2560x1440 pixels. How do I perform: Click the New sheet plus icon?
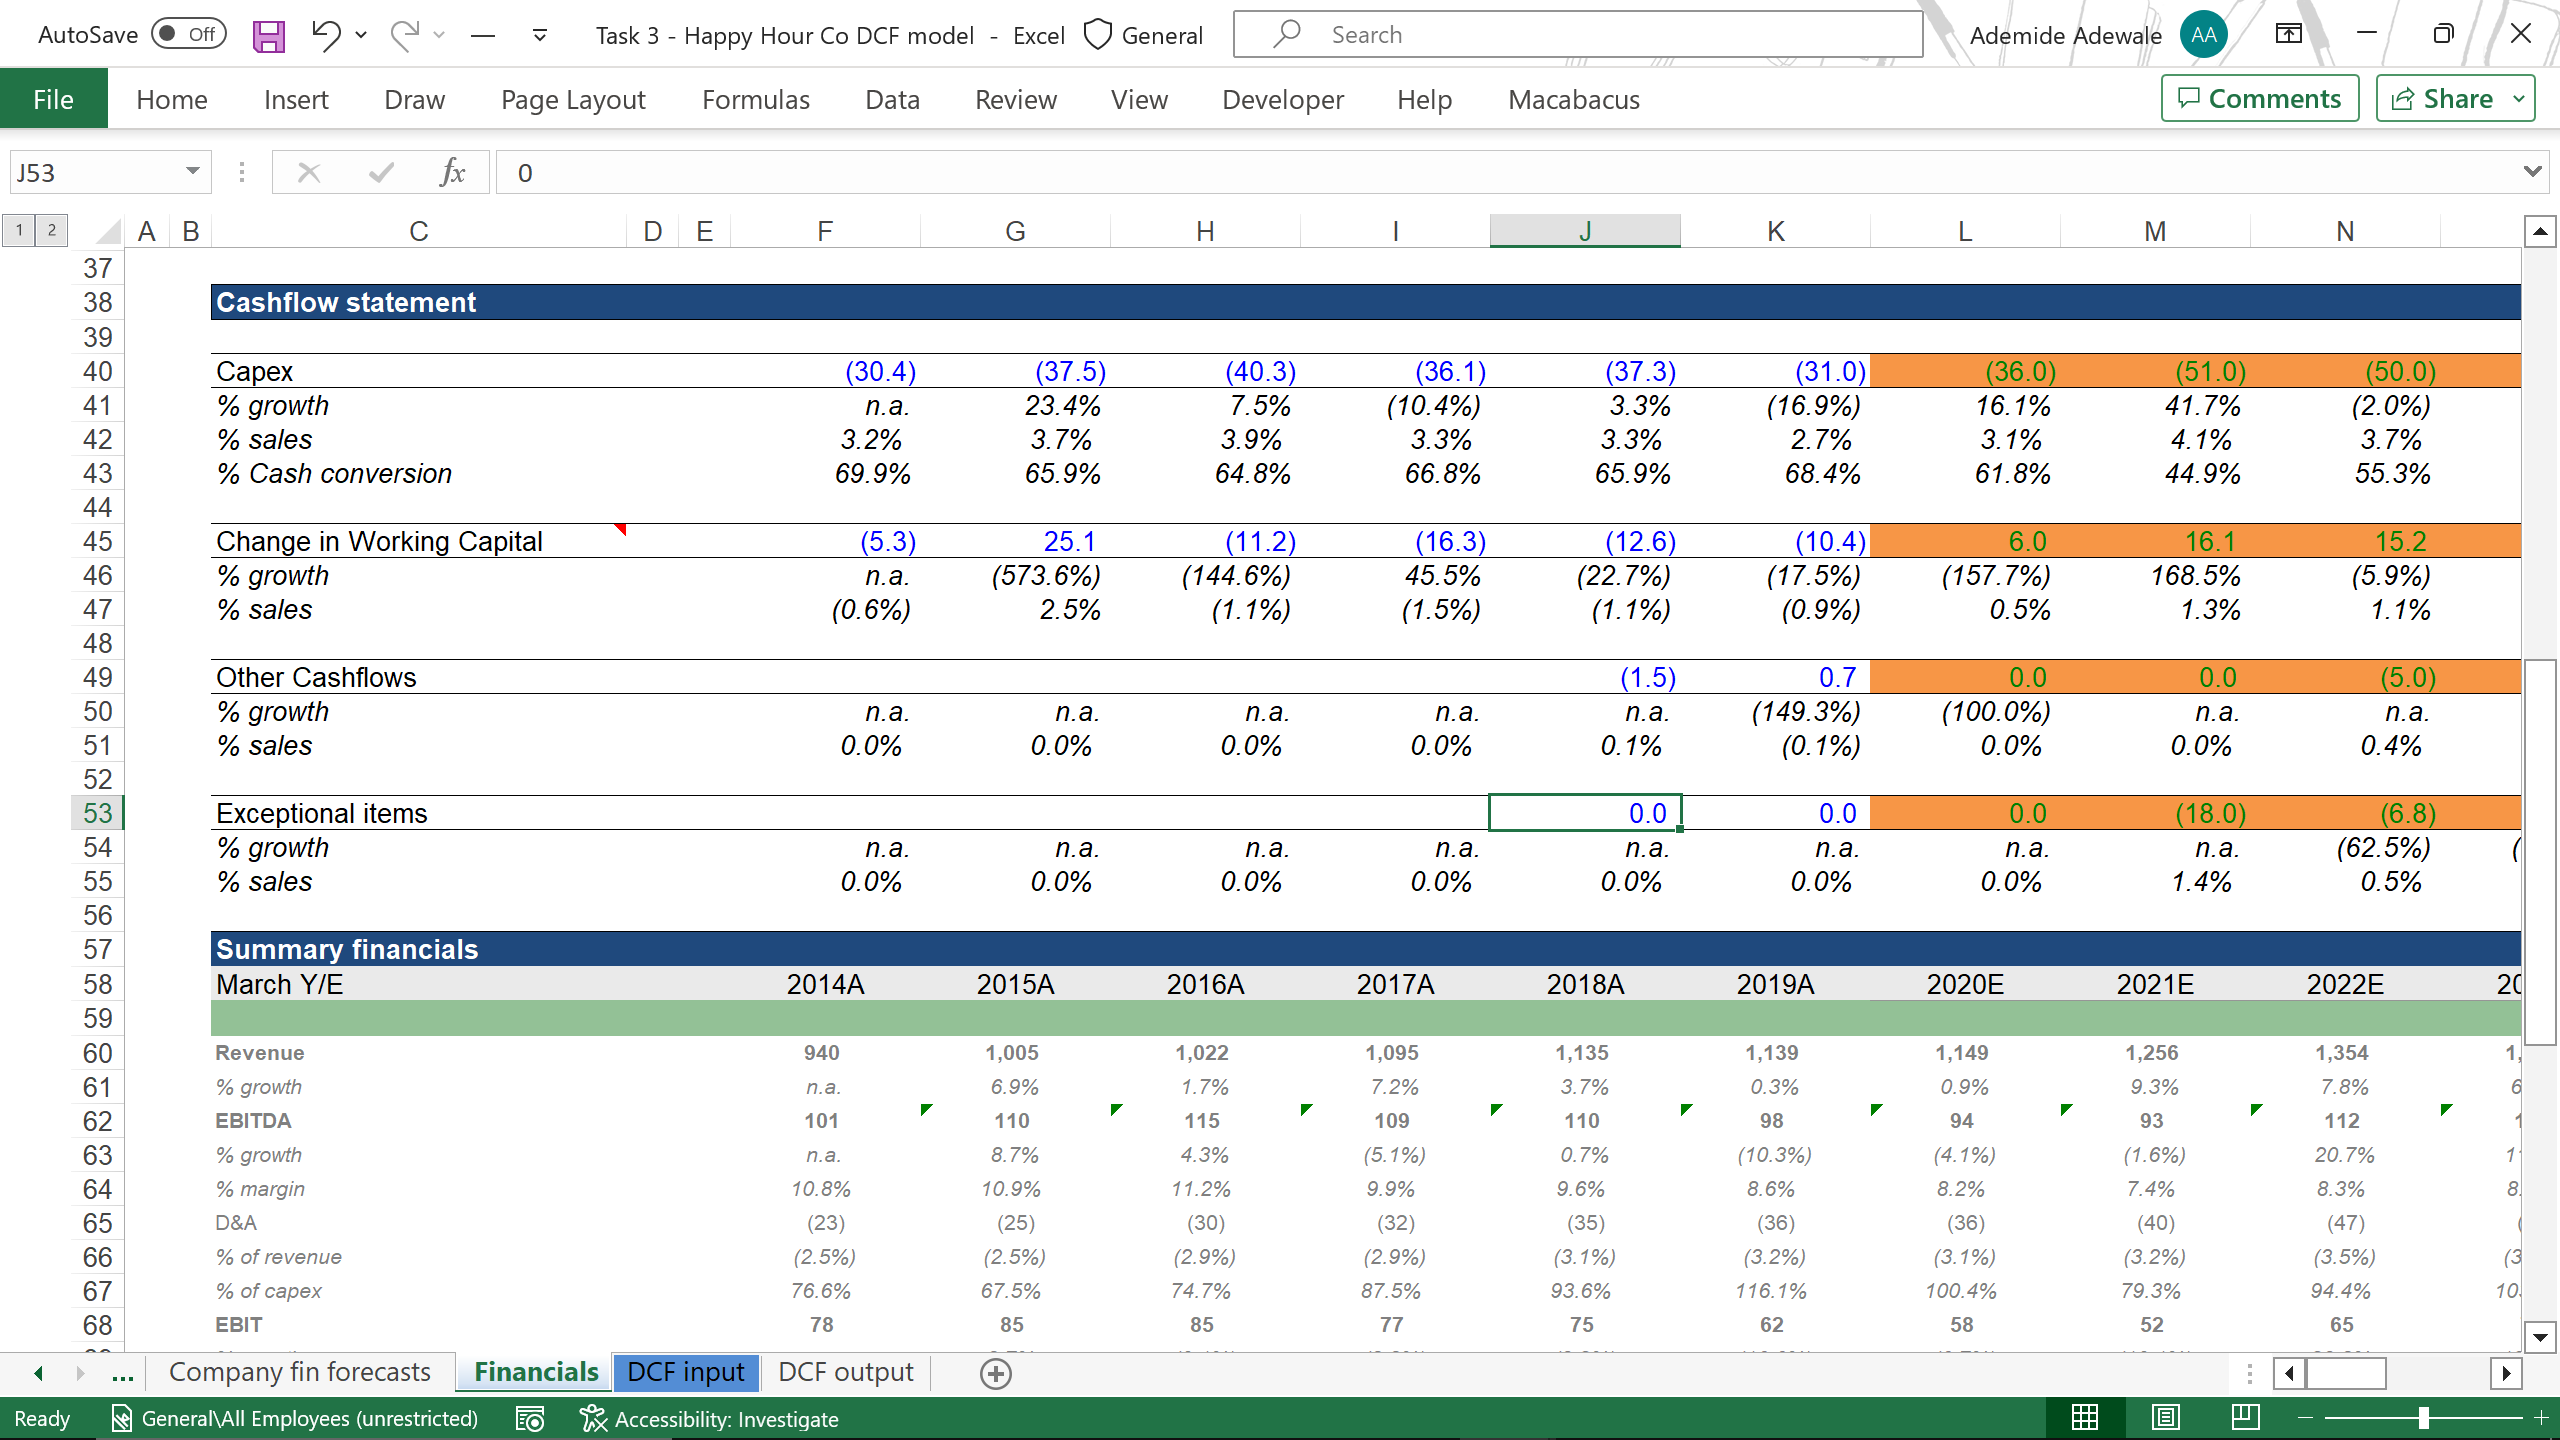pyautogui.click(x=995, y=1373)
